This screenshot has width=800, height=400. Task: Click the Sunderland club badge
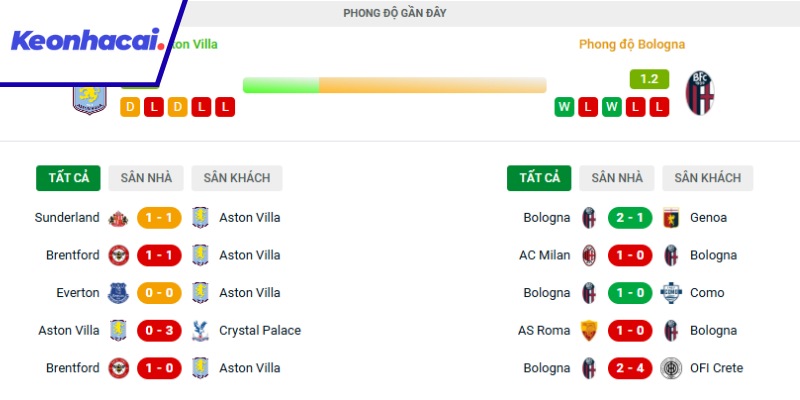pos(119,217)
